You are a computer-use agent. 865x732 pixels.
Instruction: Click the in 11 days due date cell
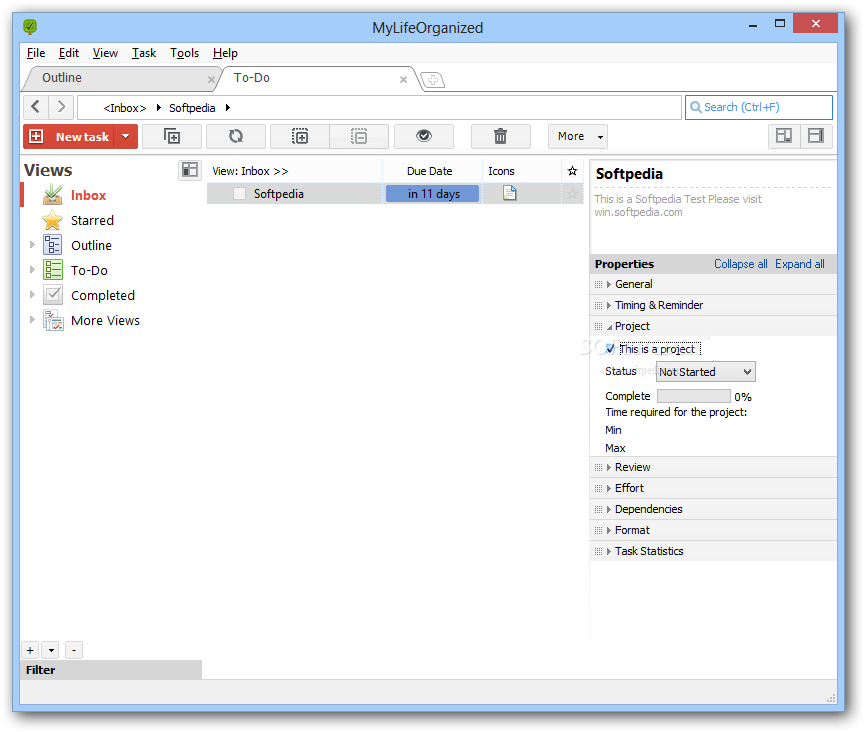click(x=432, y=194)
